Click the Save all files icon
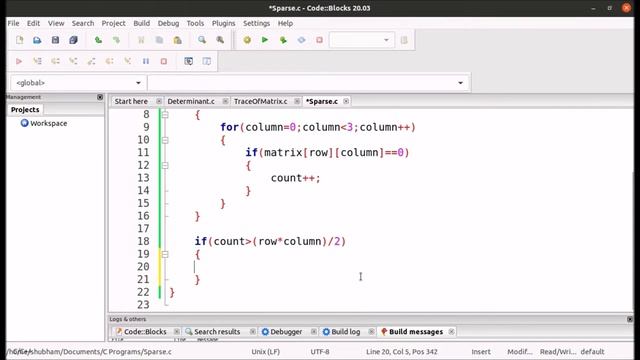Screen dimensions: 640x360 pyautogui.click(x=73, y=40)
